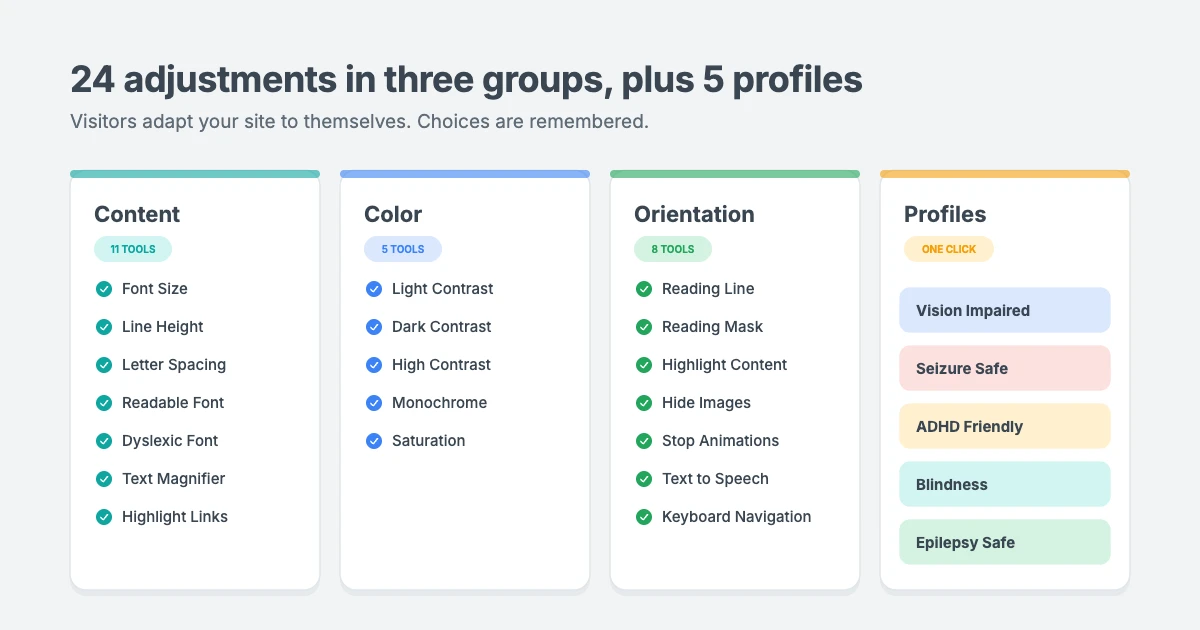Click the blue check beside Light Contrast
Viewport: 1200px width, 630px height.
[374, 289]
